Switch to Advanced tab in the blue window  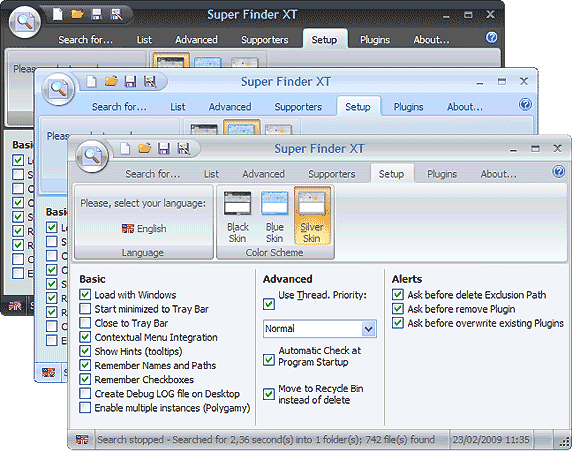coord(230,107)
